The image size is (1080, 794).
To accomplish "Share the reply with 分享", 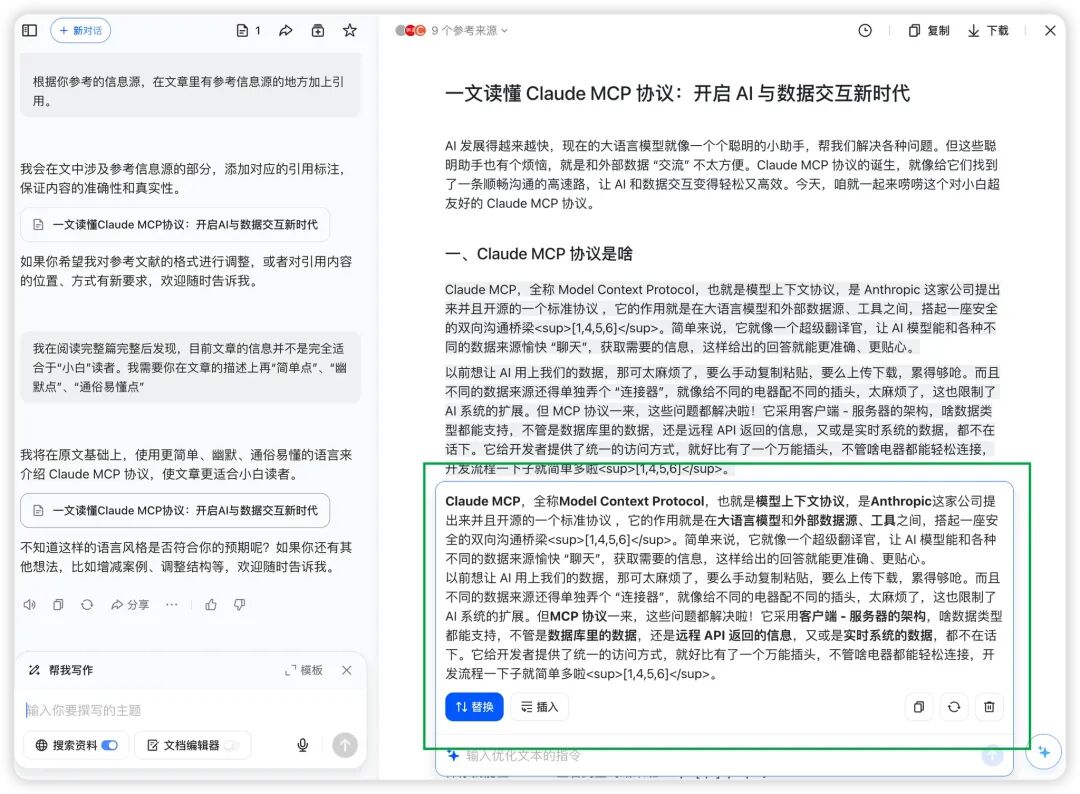I will [129, 605].
